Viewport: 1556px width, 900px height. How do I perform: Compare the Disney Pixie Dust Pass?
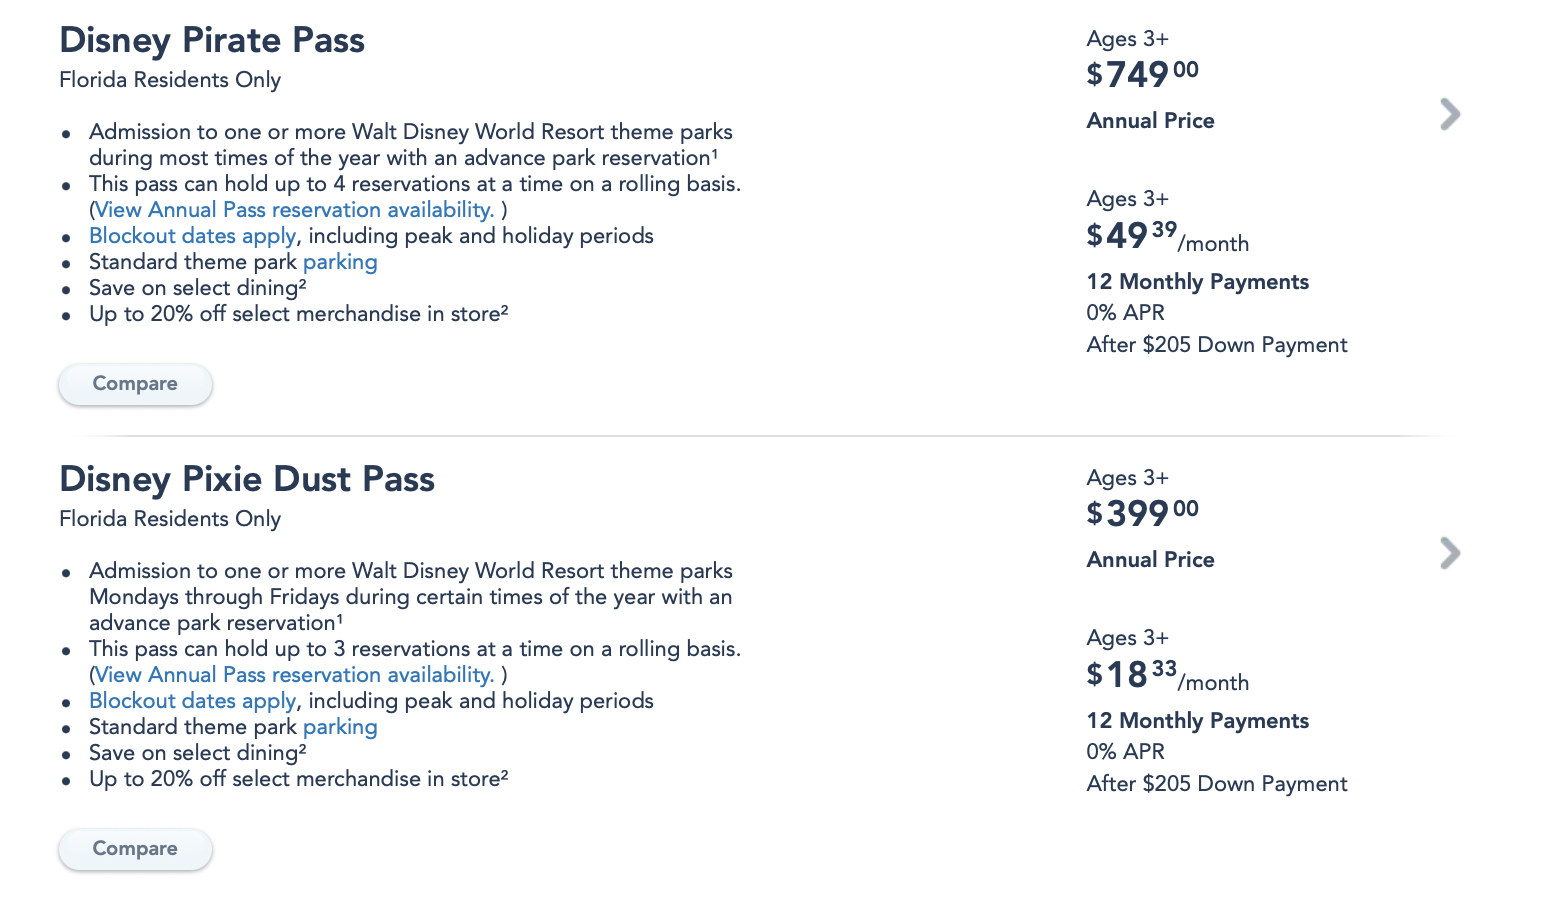coord(135,849)
